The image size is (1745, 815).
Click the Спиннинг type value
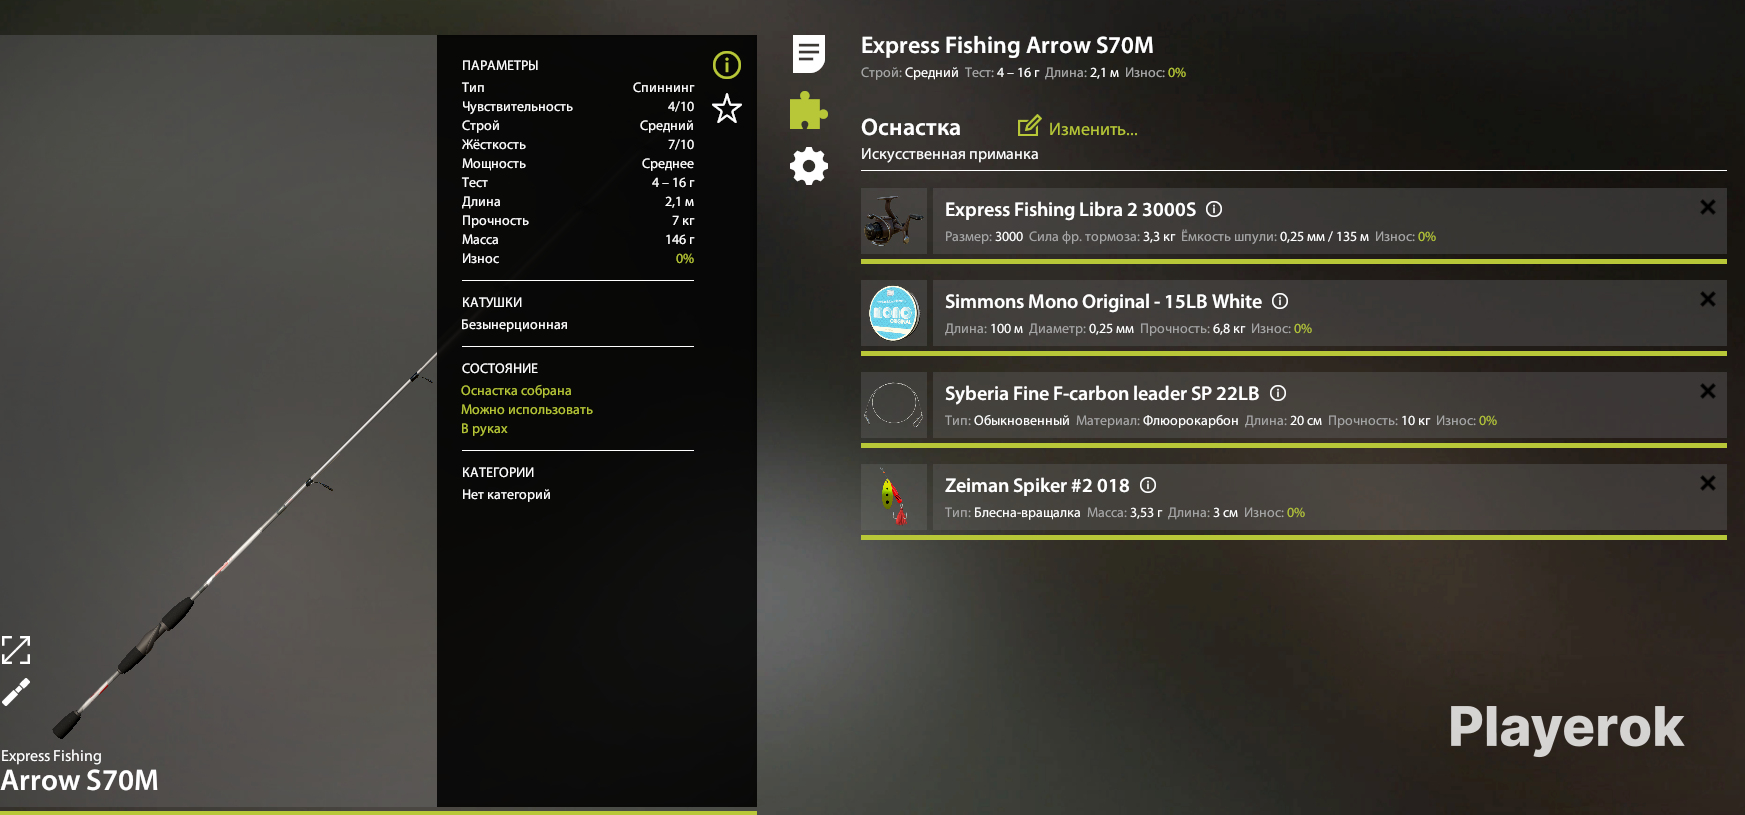(663, 87)
